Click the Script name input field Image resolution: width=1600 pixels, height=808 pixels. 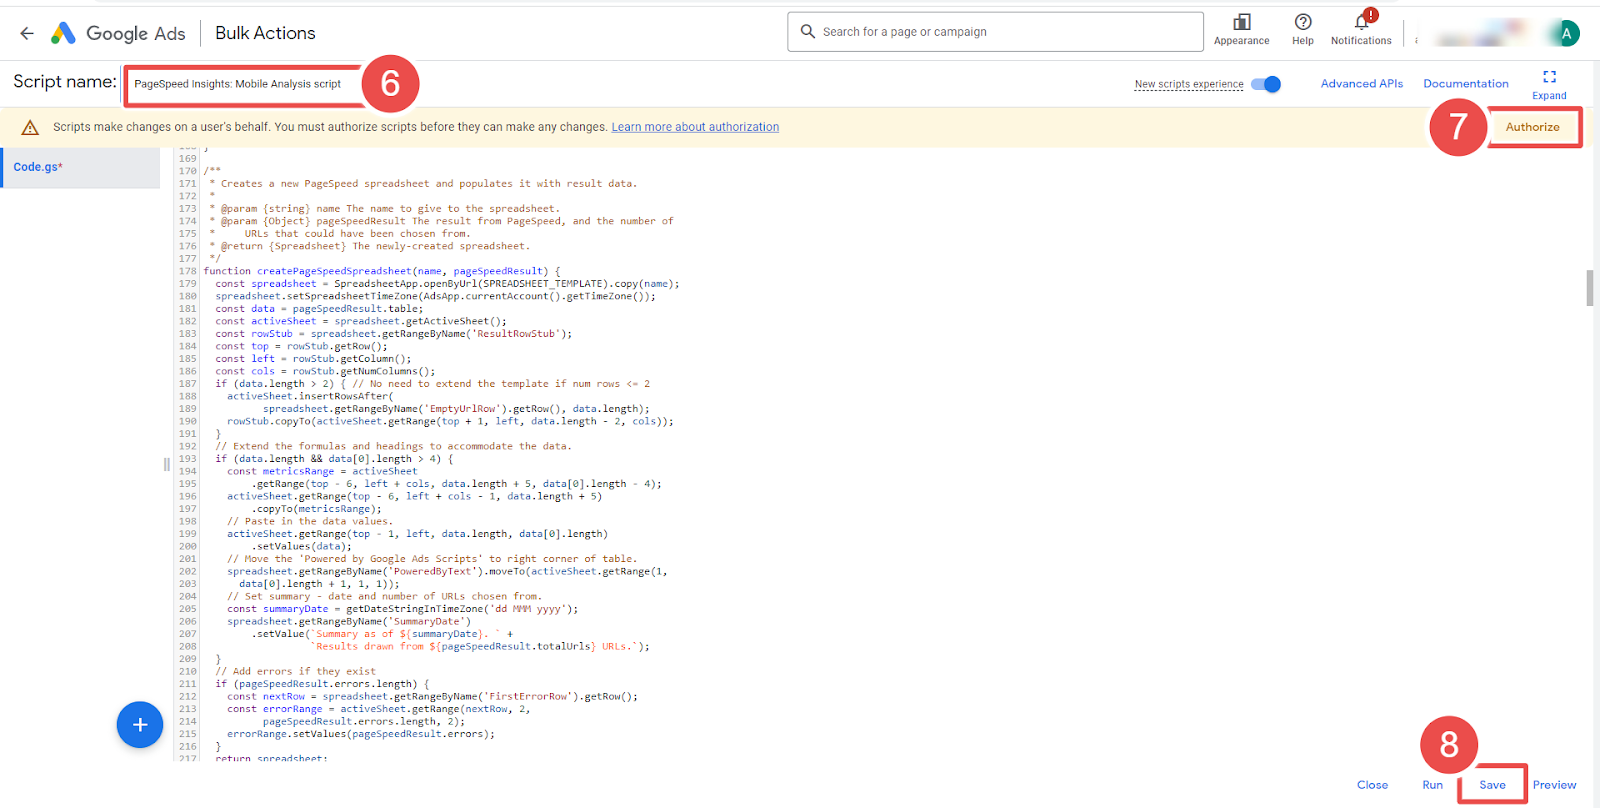coord(243,84)
